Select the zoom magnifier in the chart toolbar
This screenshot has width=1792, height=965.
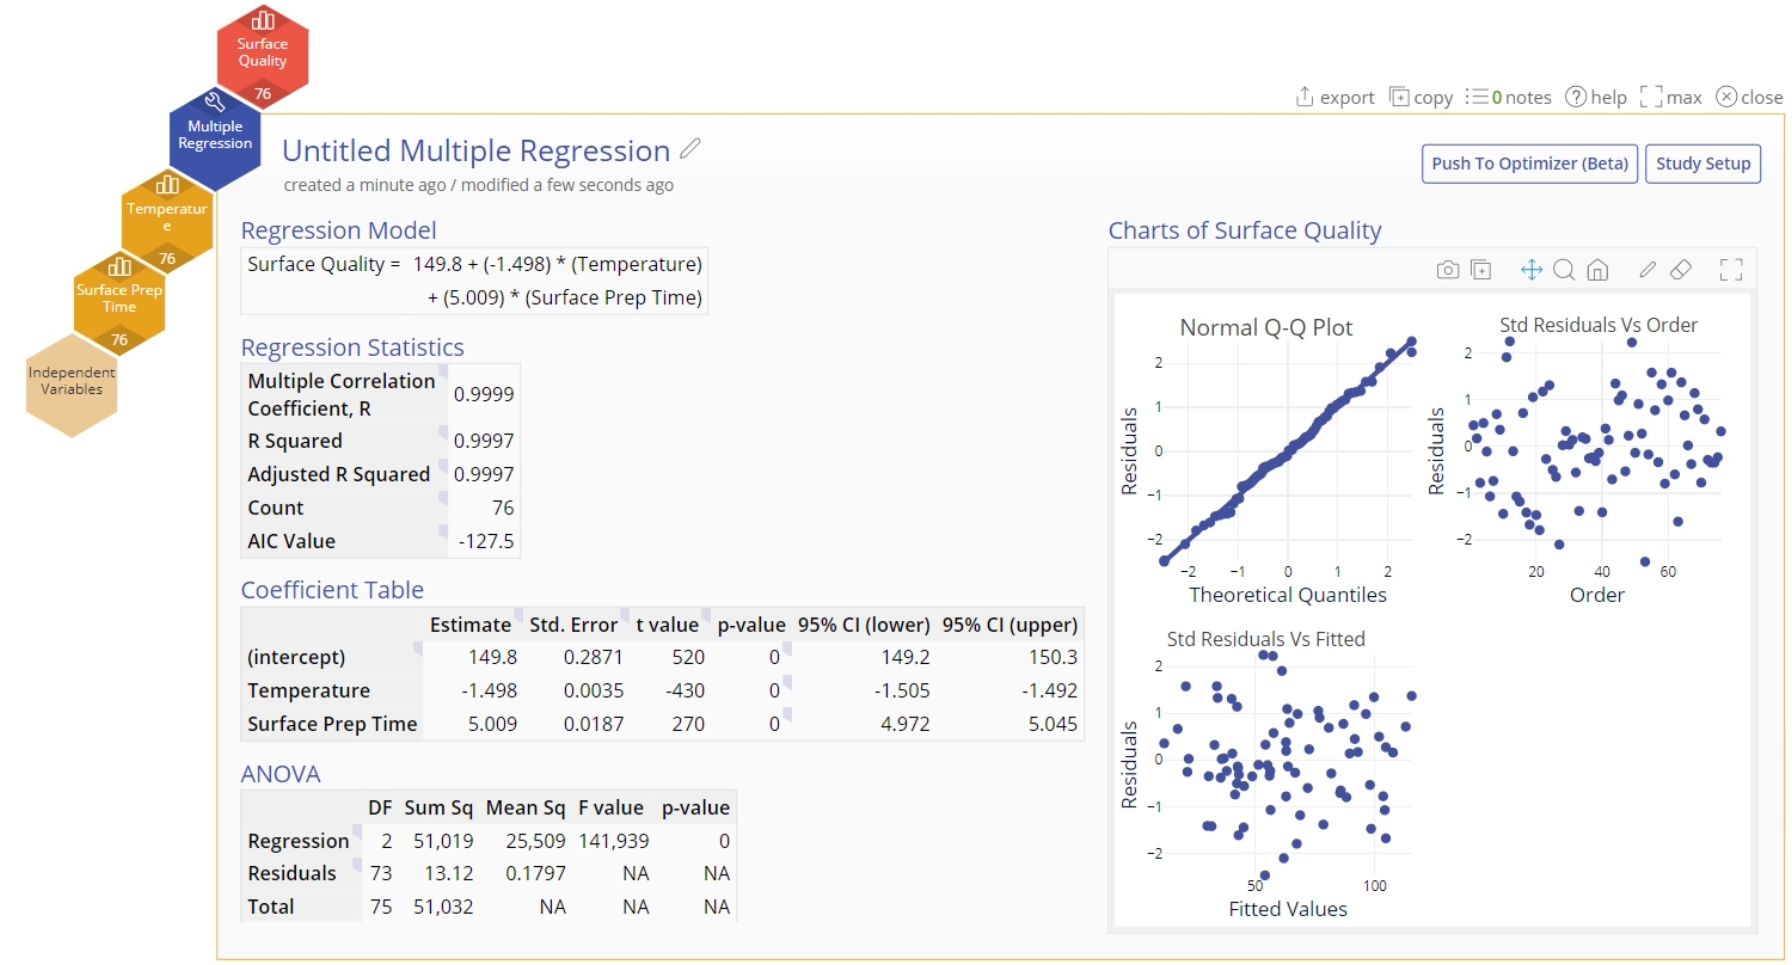click(1564, 270)
